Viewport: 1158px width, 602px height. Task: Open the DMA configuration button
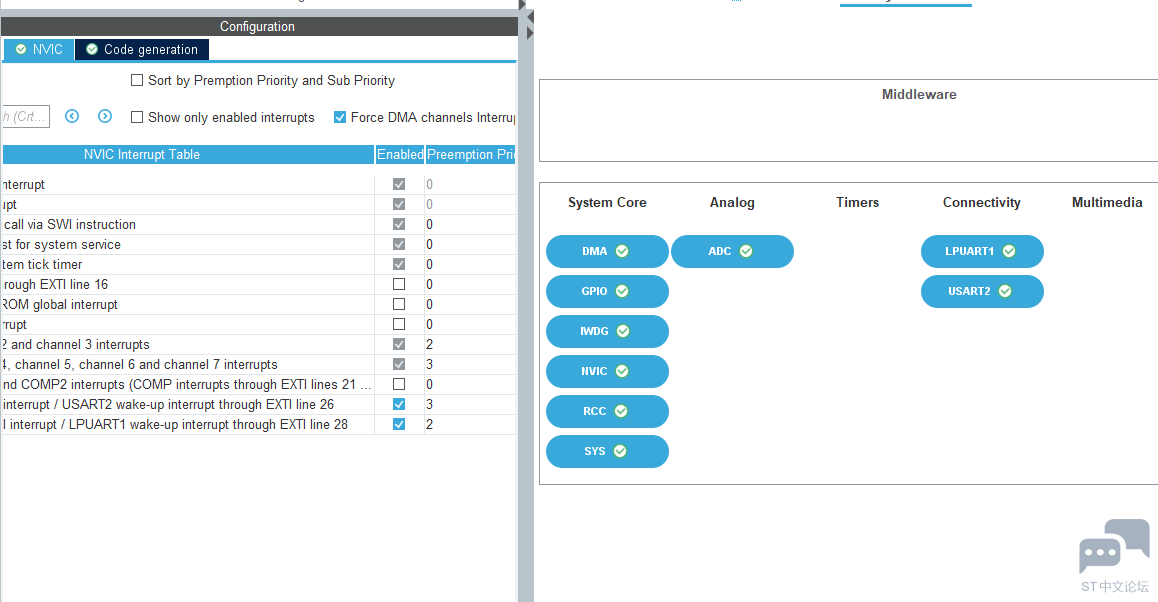606,251
